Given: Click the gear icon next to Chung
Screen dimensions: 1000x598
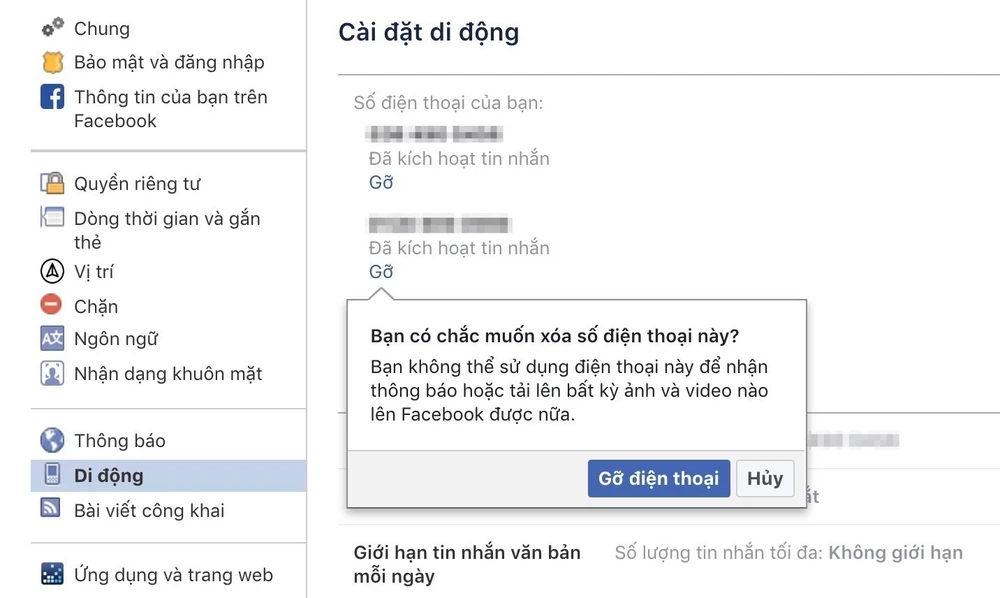Looking at the screenshot, I should coord(52,28).
